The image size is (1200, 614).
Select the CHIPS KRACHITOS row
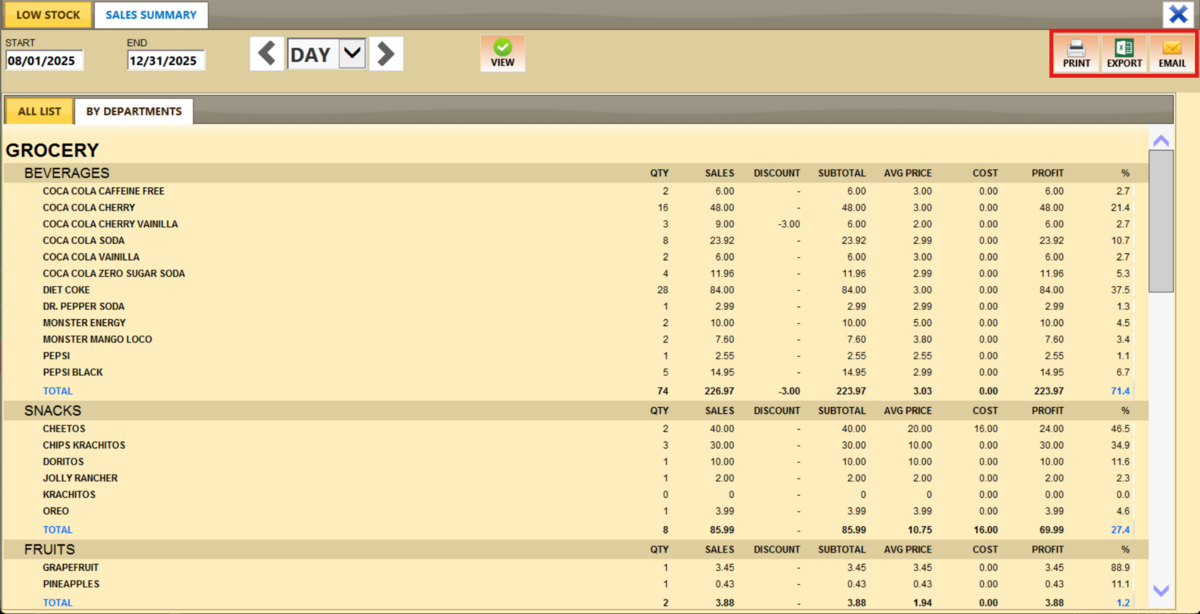575,445
